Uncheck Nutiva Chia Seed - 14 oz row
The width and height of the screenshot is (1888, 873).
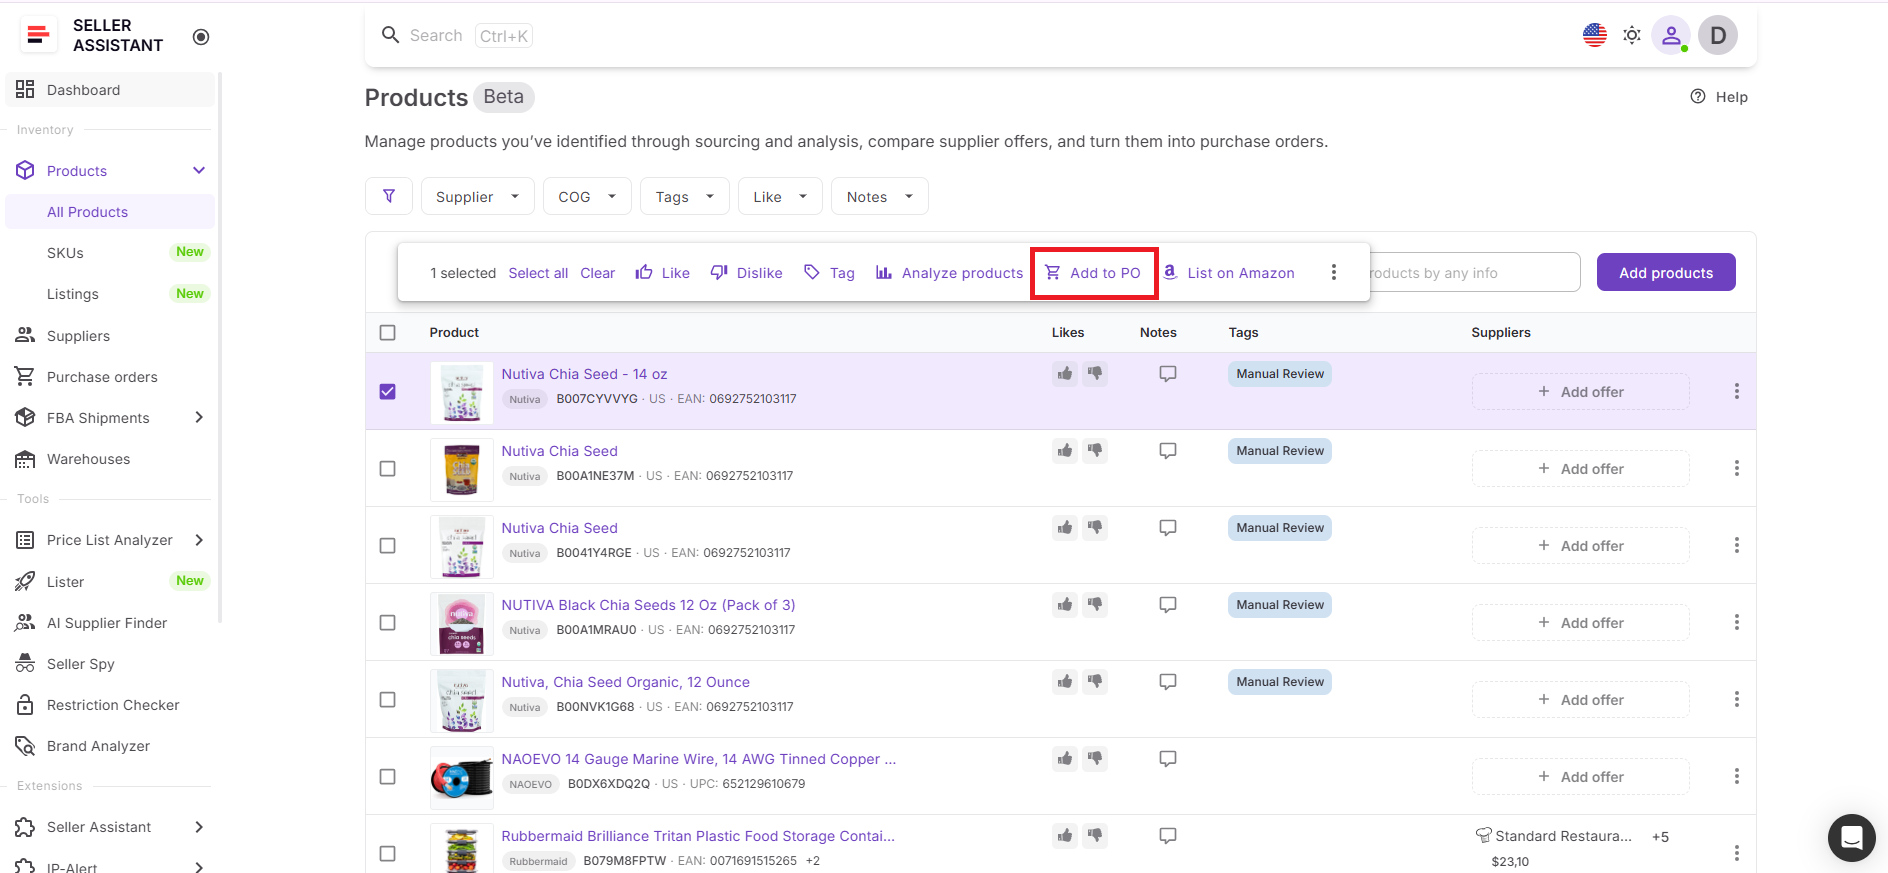pyautogui.click(x=388, y=392)
